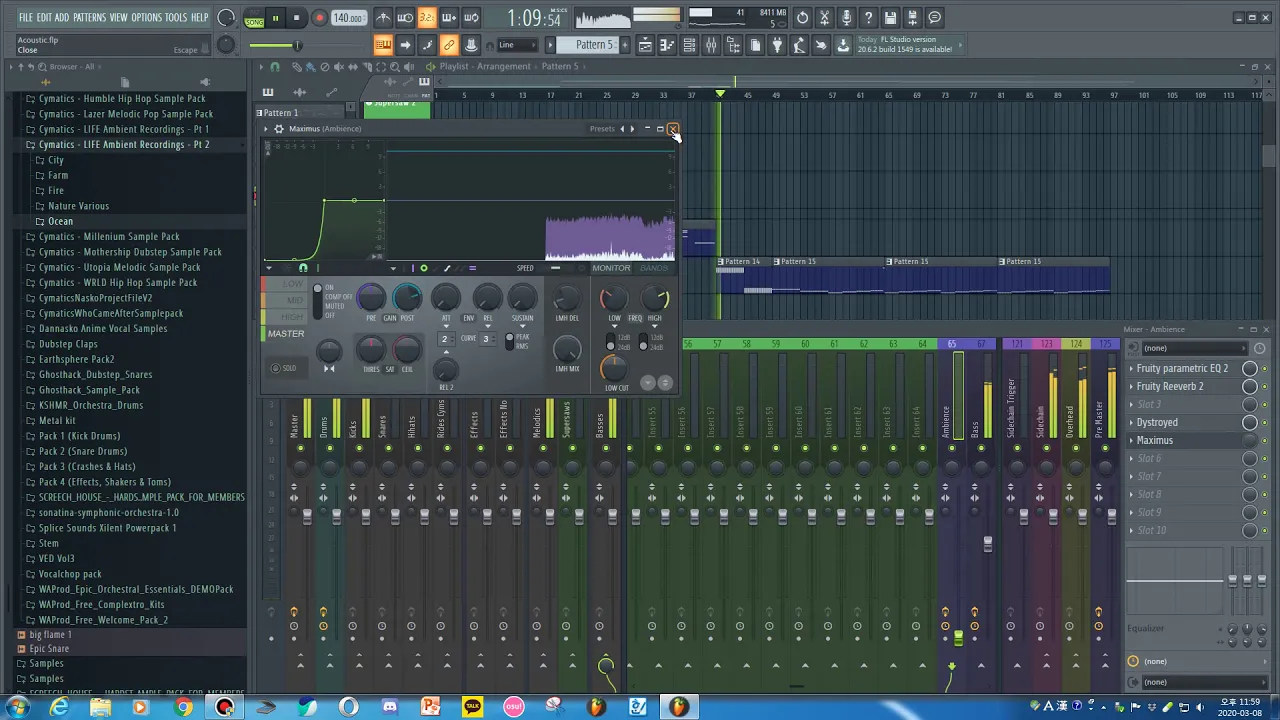Screen dimensions: 1280x720
Task: Open the playlist view icon
Action: (x=645, y=45)
